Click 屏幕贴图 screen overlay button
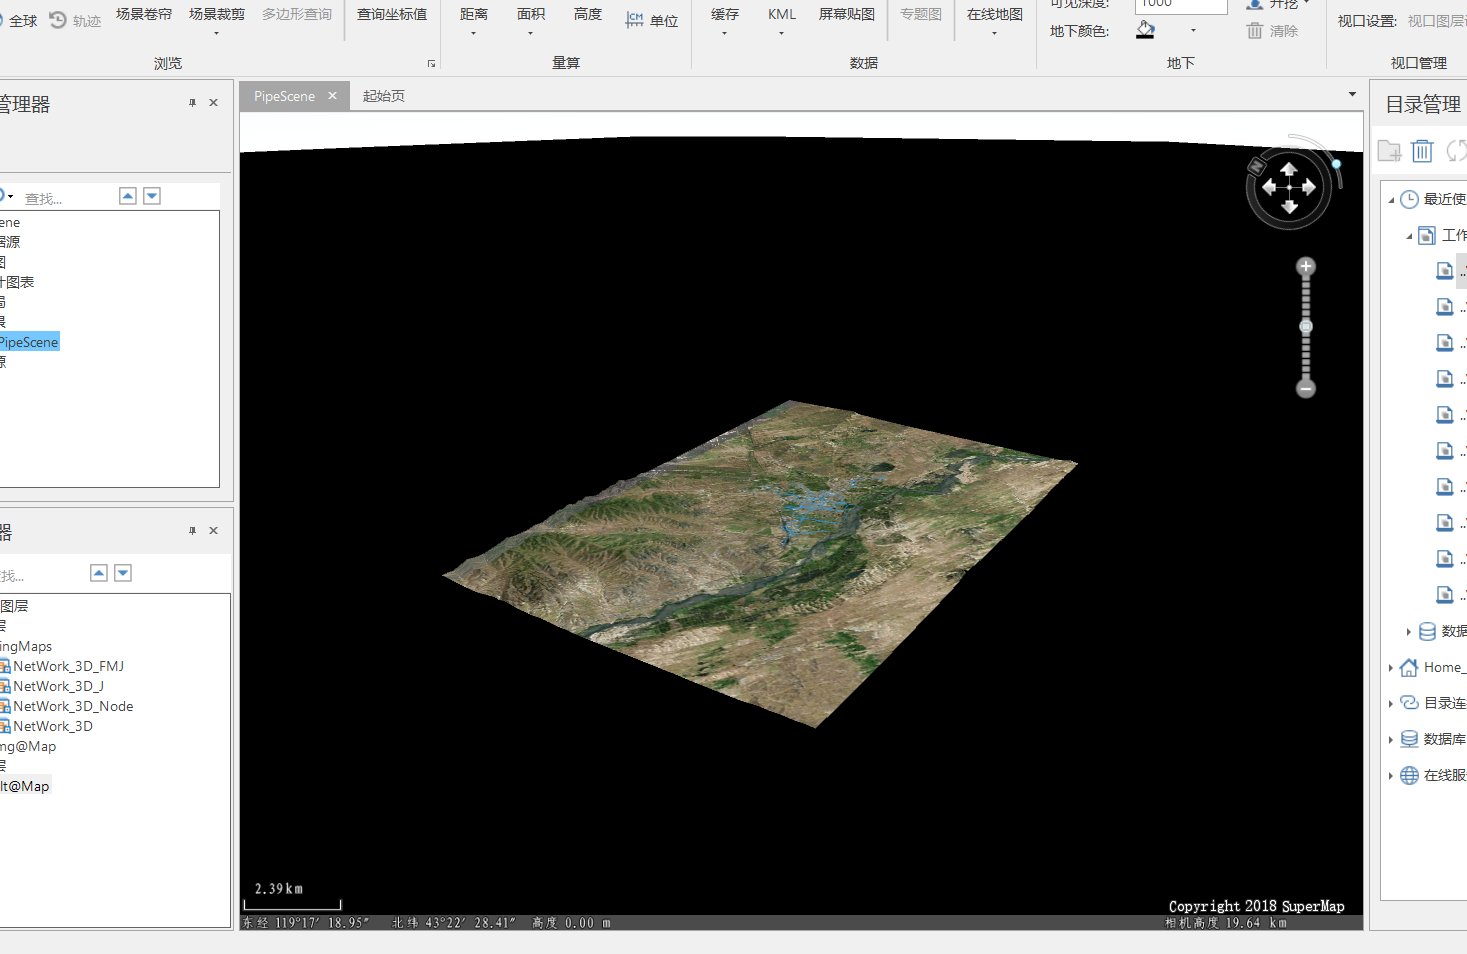The height and width of the screenshot is (954, 1467). [847, 14]
